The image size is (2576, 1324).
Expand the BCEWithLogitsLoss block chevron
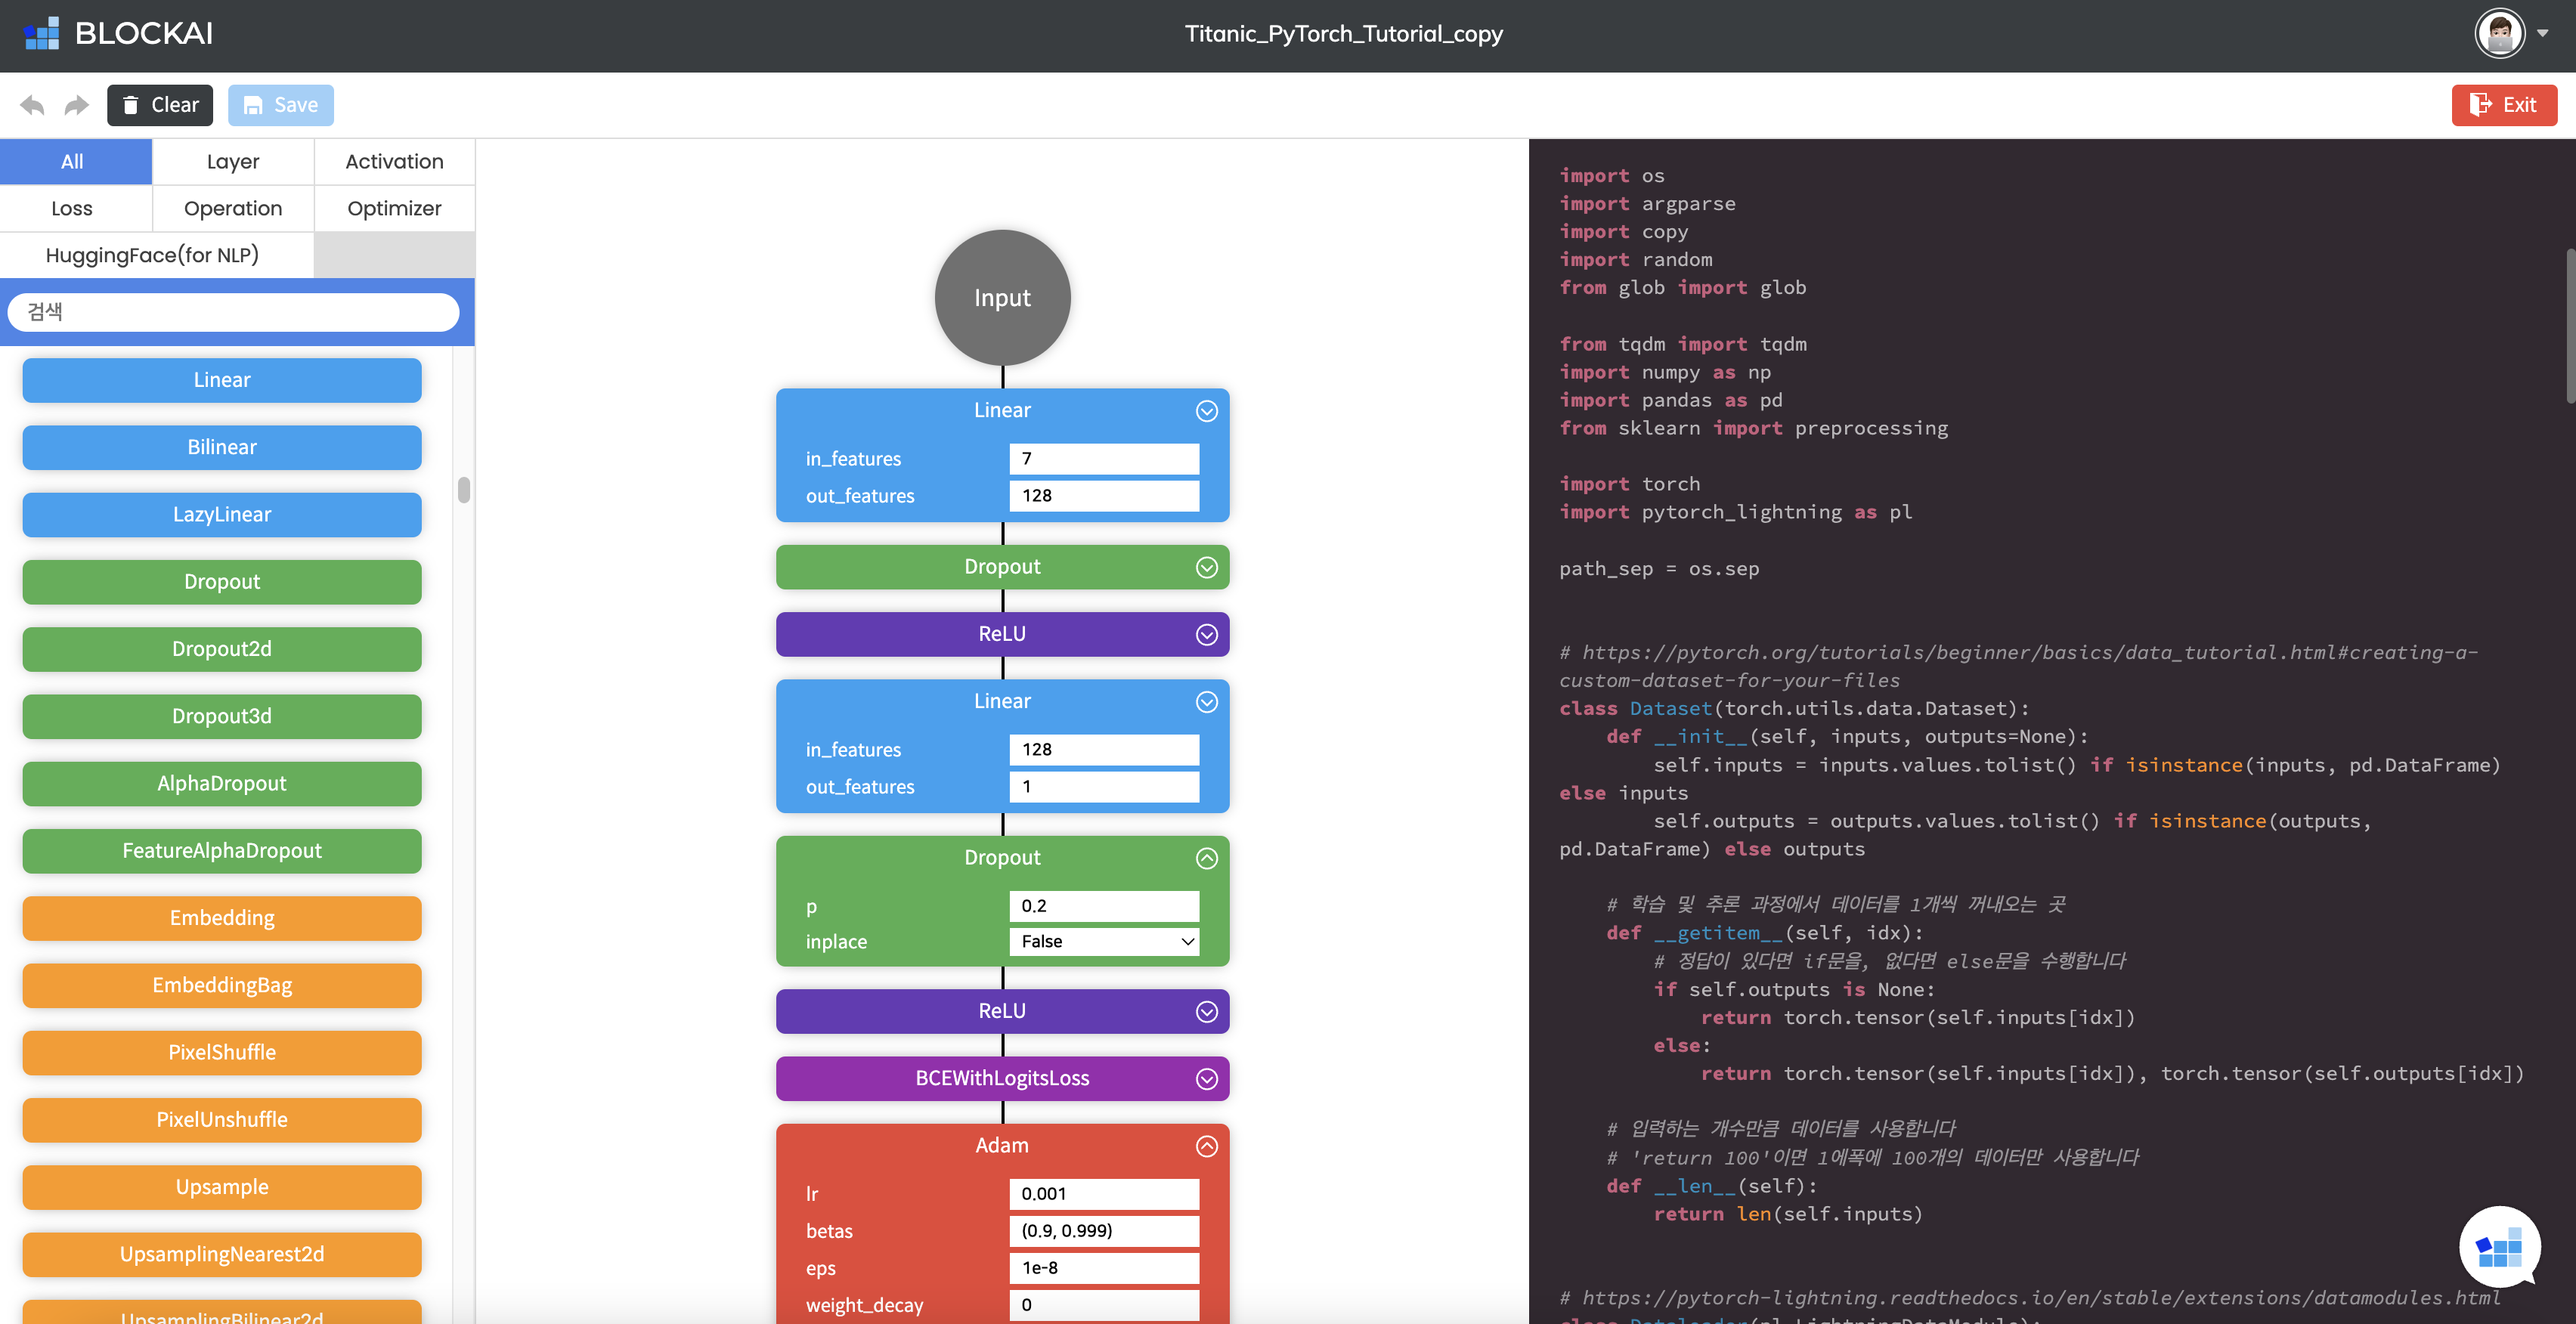[1206, 1079]
